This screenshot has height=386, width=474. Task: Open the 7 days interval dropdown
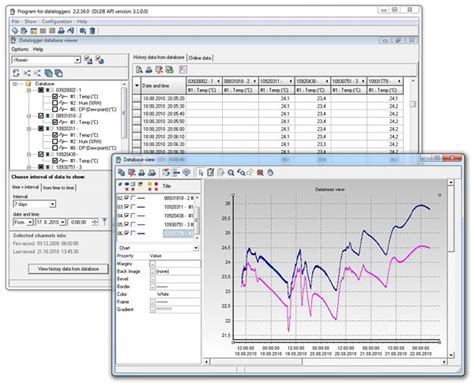(52, 204)
